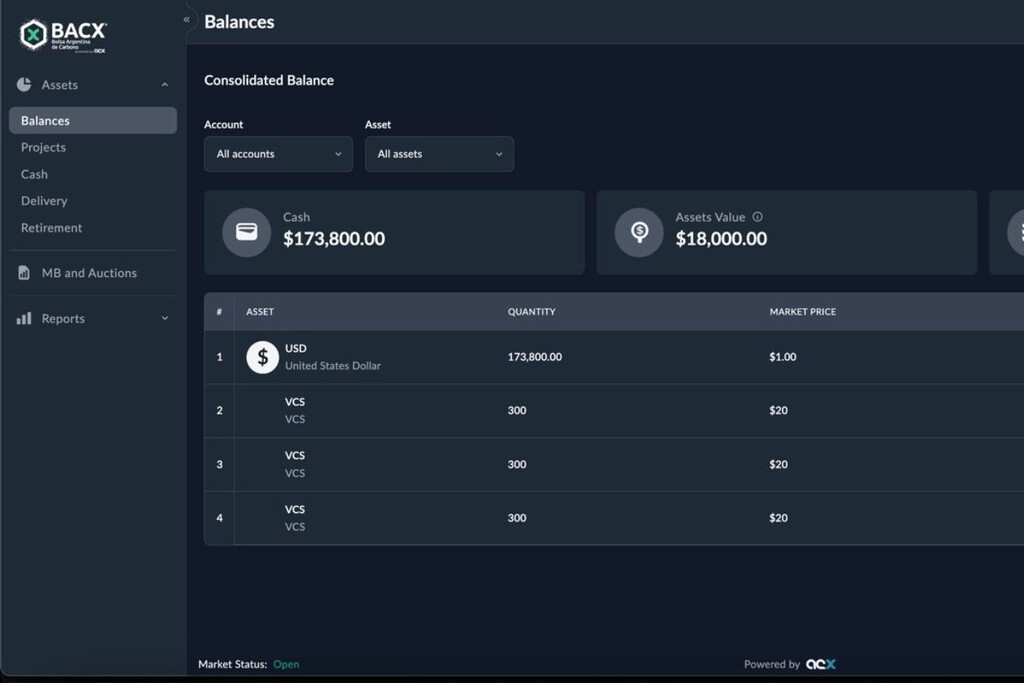Go to the Retirement page
1024x683 pixels.
click(52, 228)
